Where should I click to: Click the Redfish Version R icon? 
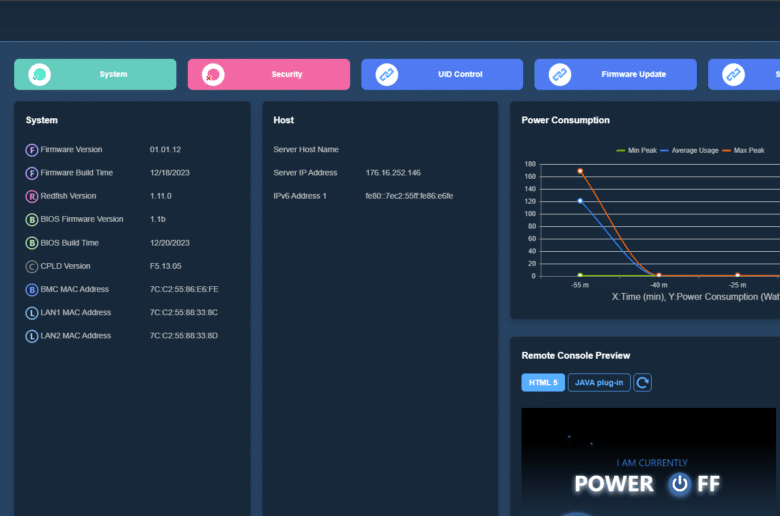(32, 197)
